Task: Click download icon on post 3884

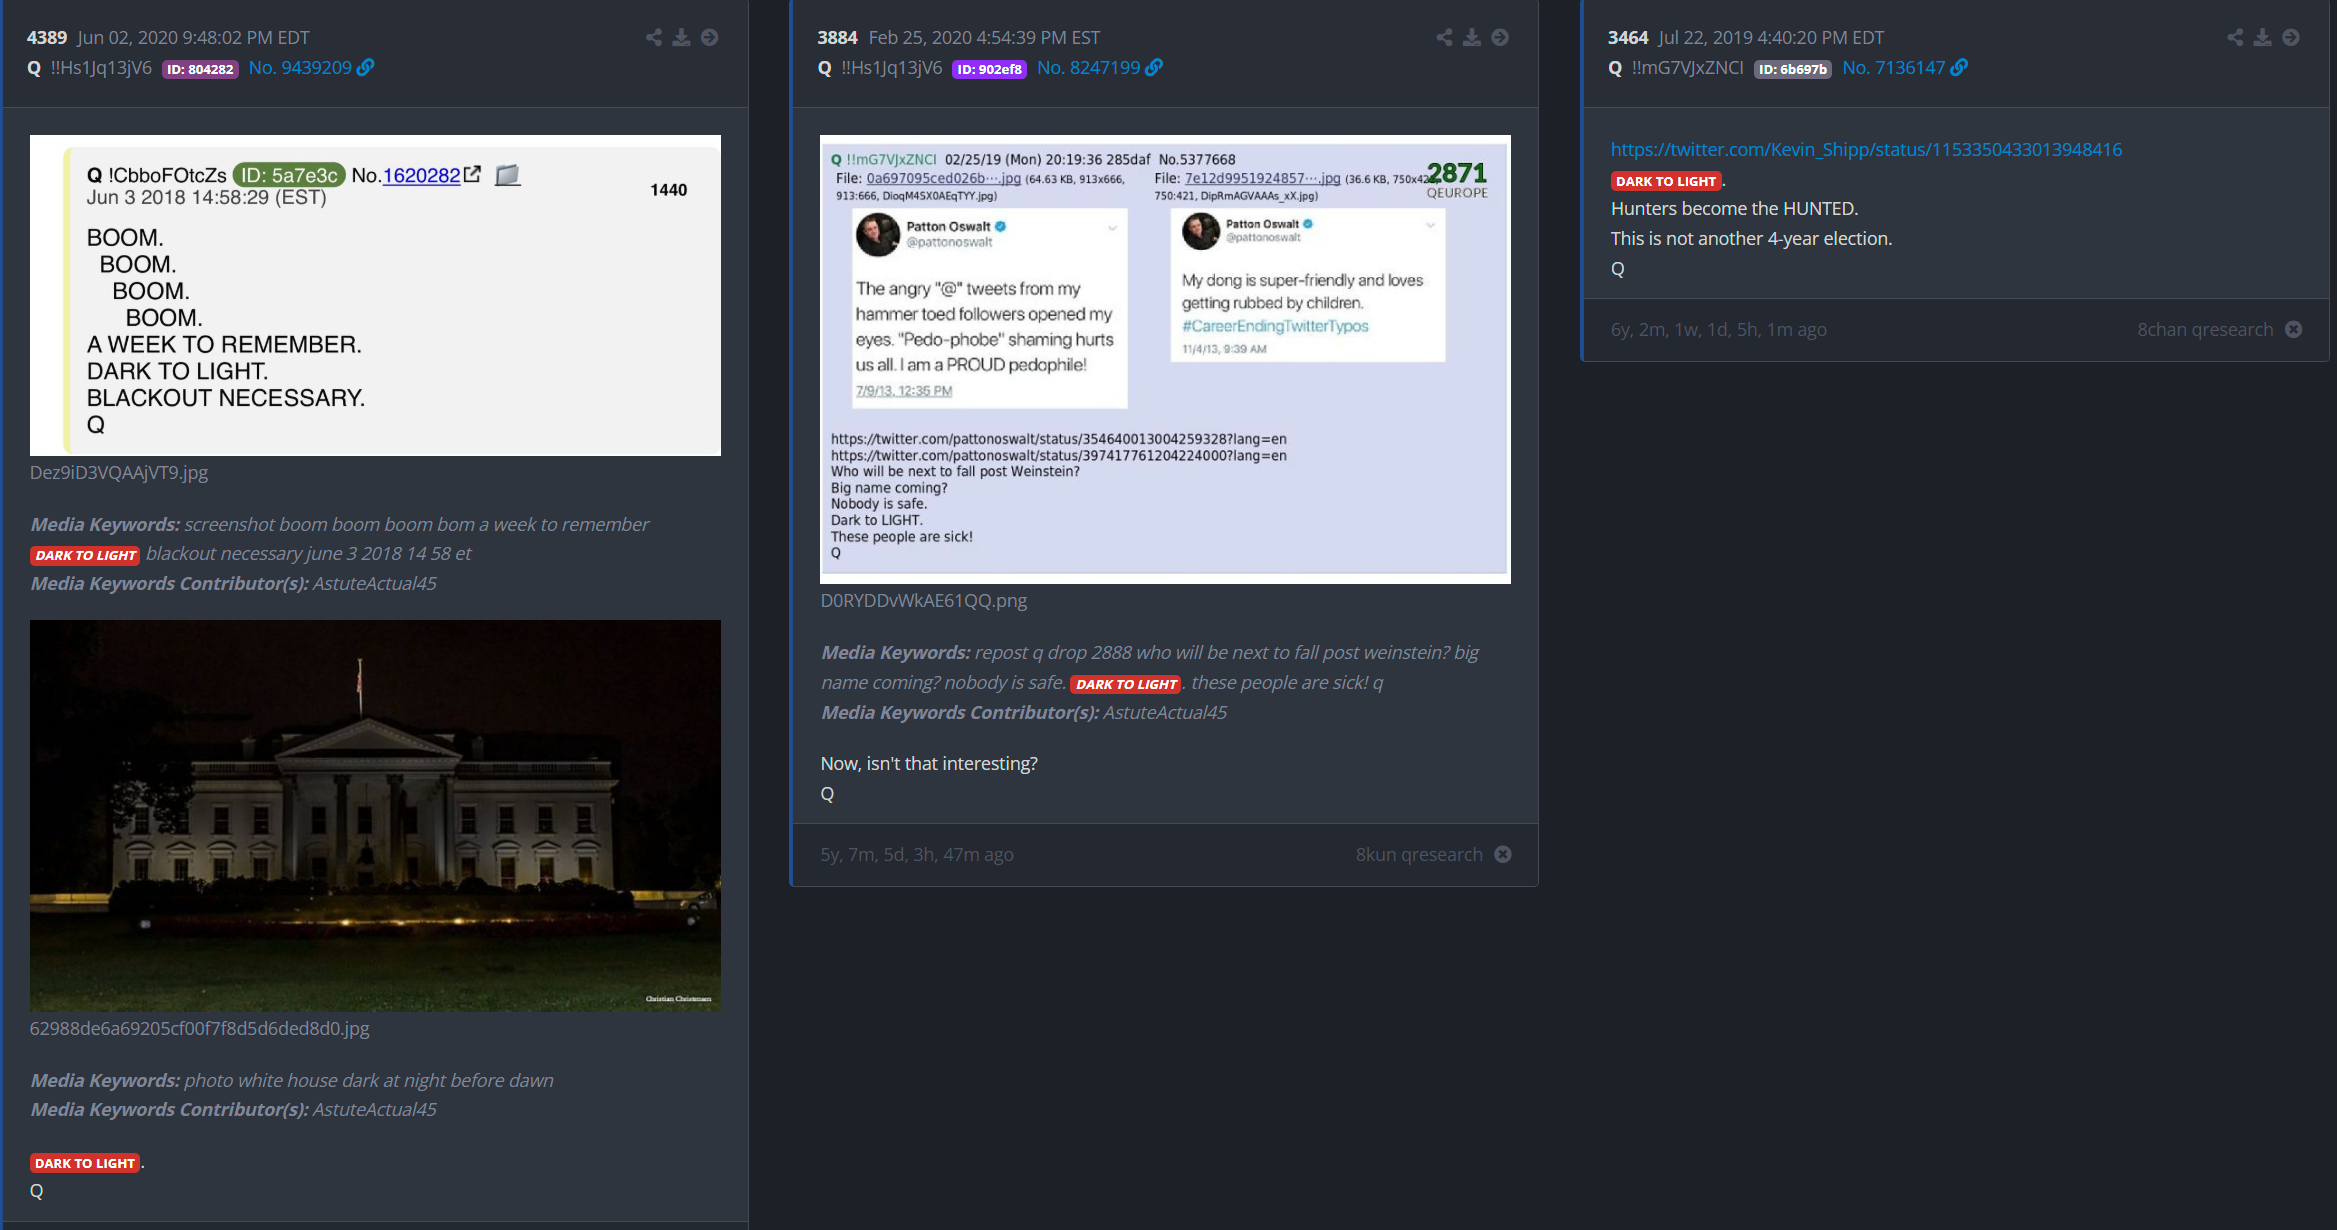Action: (x=1472, y=38)
